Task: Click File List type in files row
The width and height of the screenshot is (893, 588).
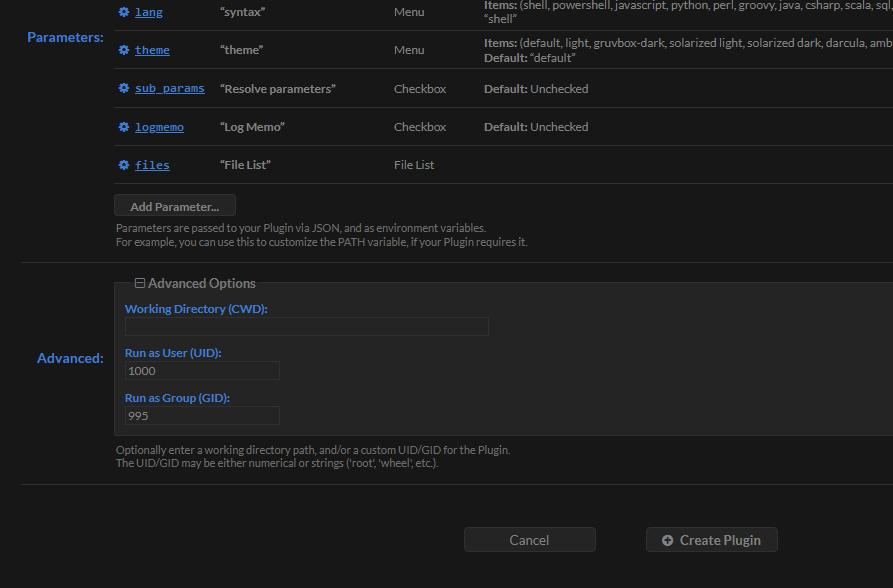Action: pyautogui.click(x=414, y=165)
